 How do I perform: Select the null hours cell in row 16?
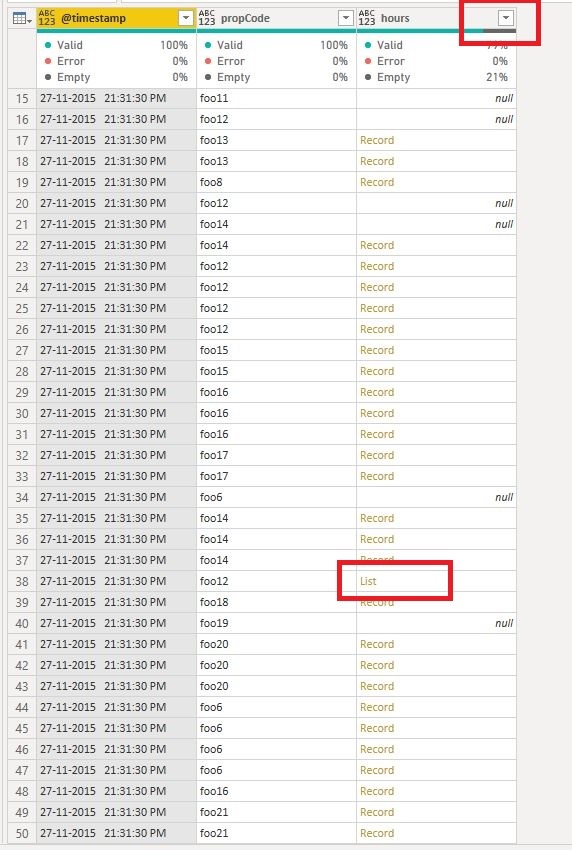(436, 119)
